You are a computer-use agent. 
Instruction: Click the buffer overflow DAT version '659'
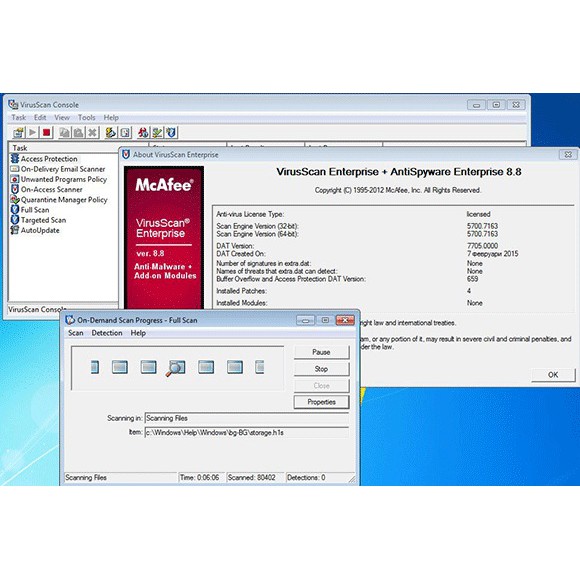pyautogui.click(x=472, y=279)
